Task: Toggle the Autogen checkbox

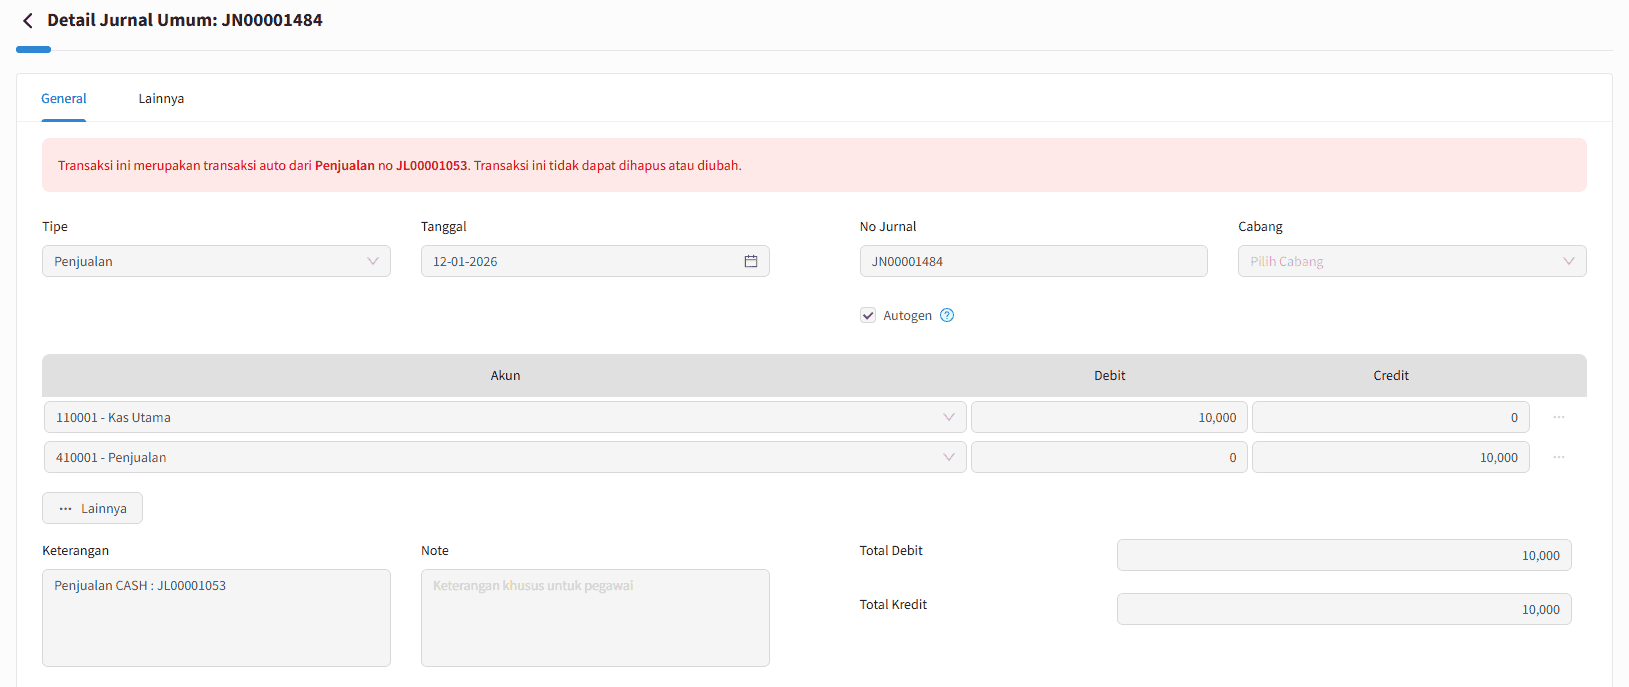Action: (x=868, y=315)
